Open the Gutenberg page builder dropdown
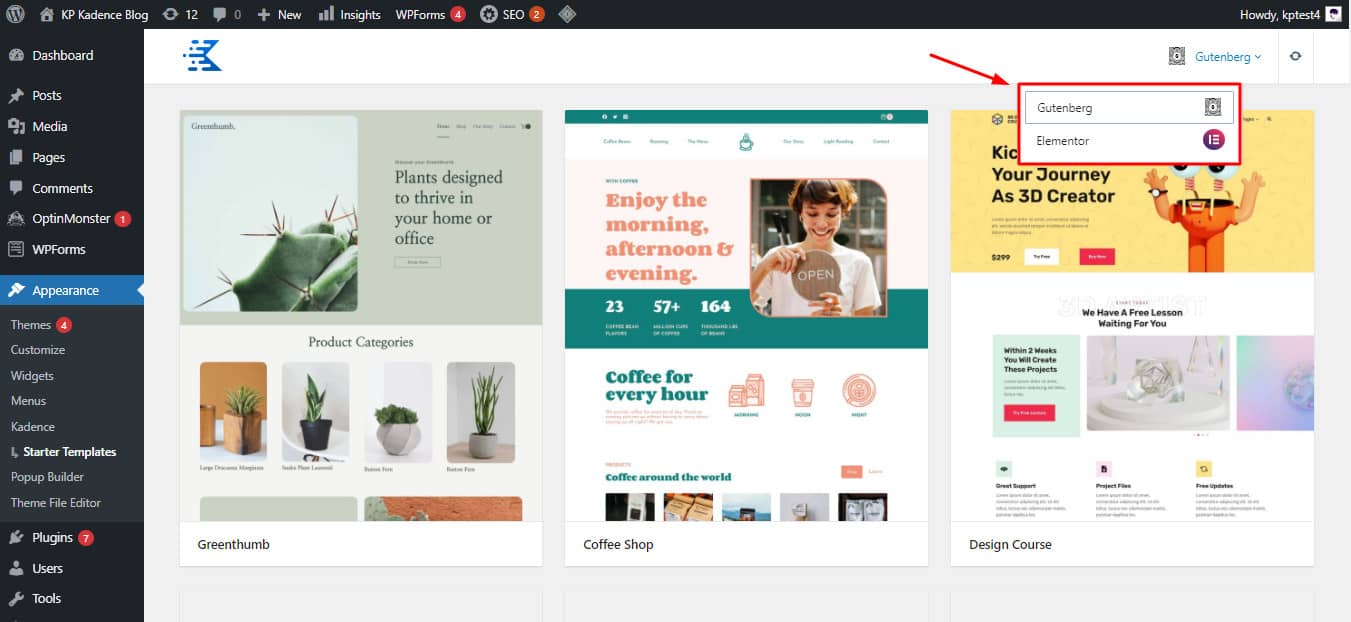Viewport: 1351px width, 622px height. 1216,57
